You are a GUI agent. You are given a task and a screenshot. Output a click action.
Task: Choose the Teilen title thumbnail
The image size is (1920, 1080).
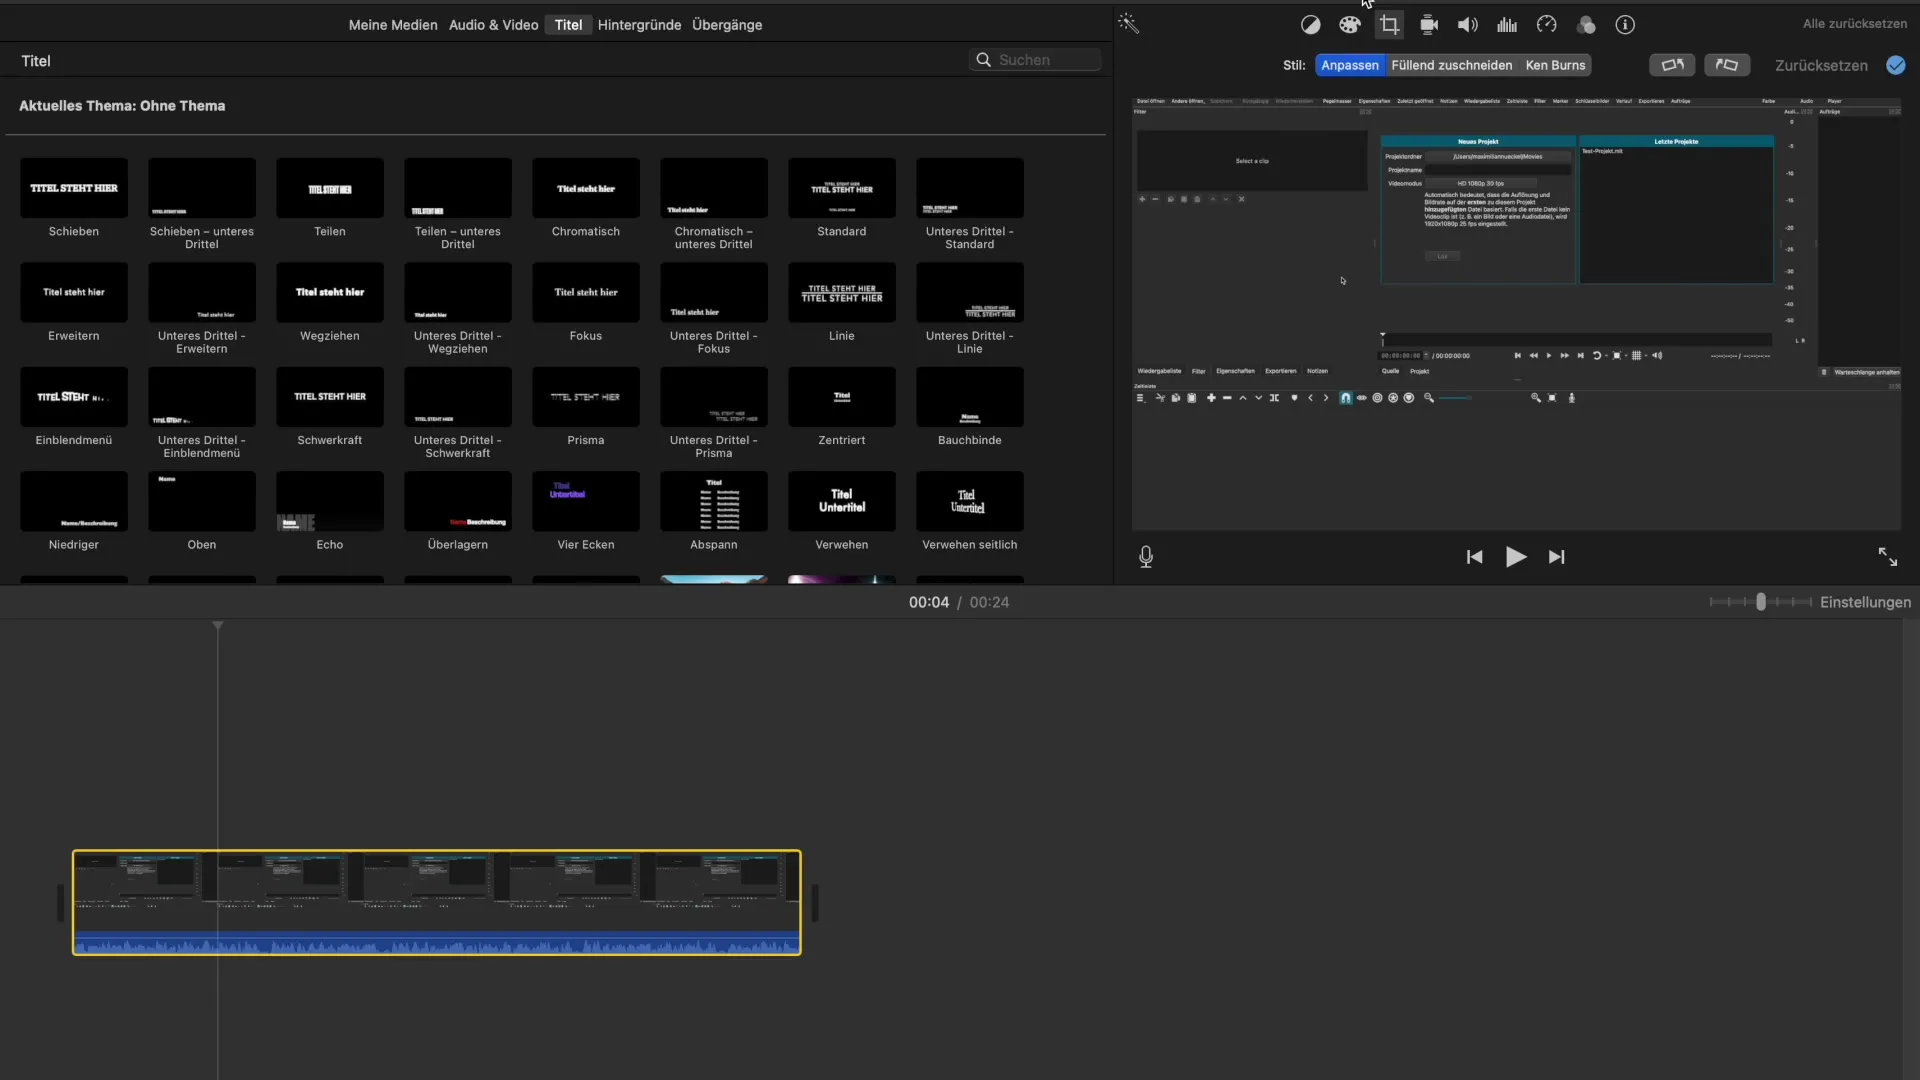coord(330,188)
